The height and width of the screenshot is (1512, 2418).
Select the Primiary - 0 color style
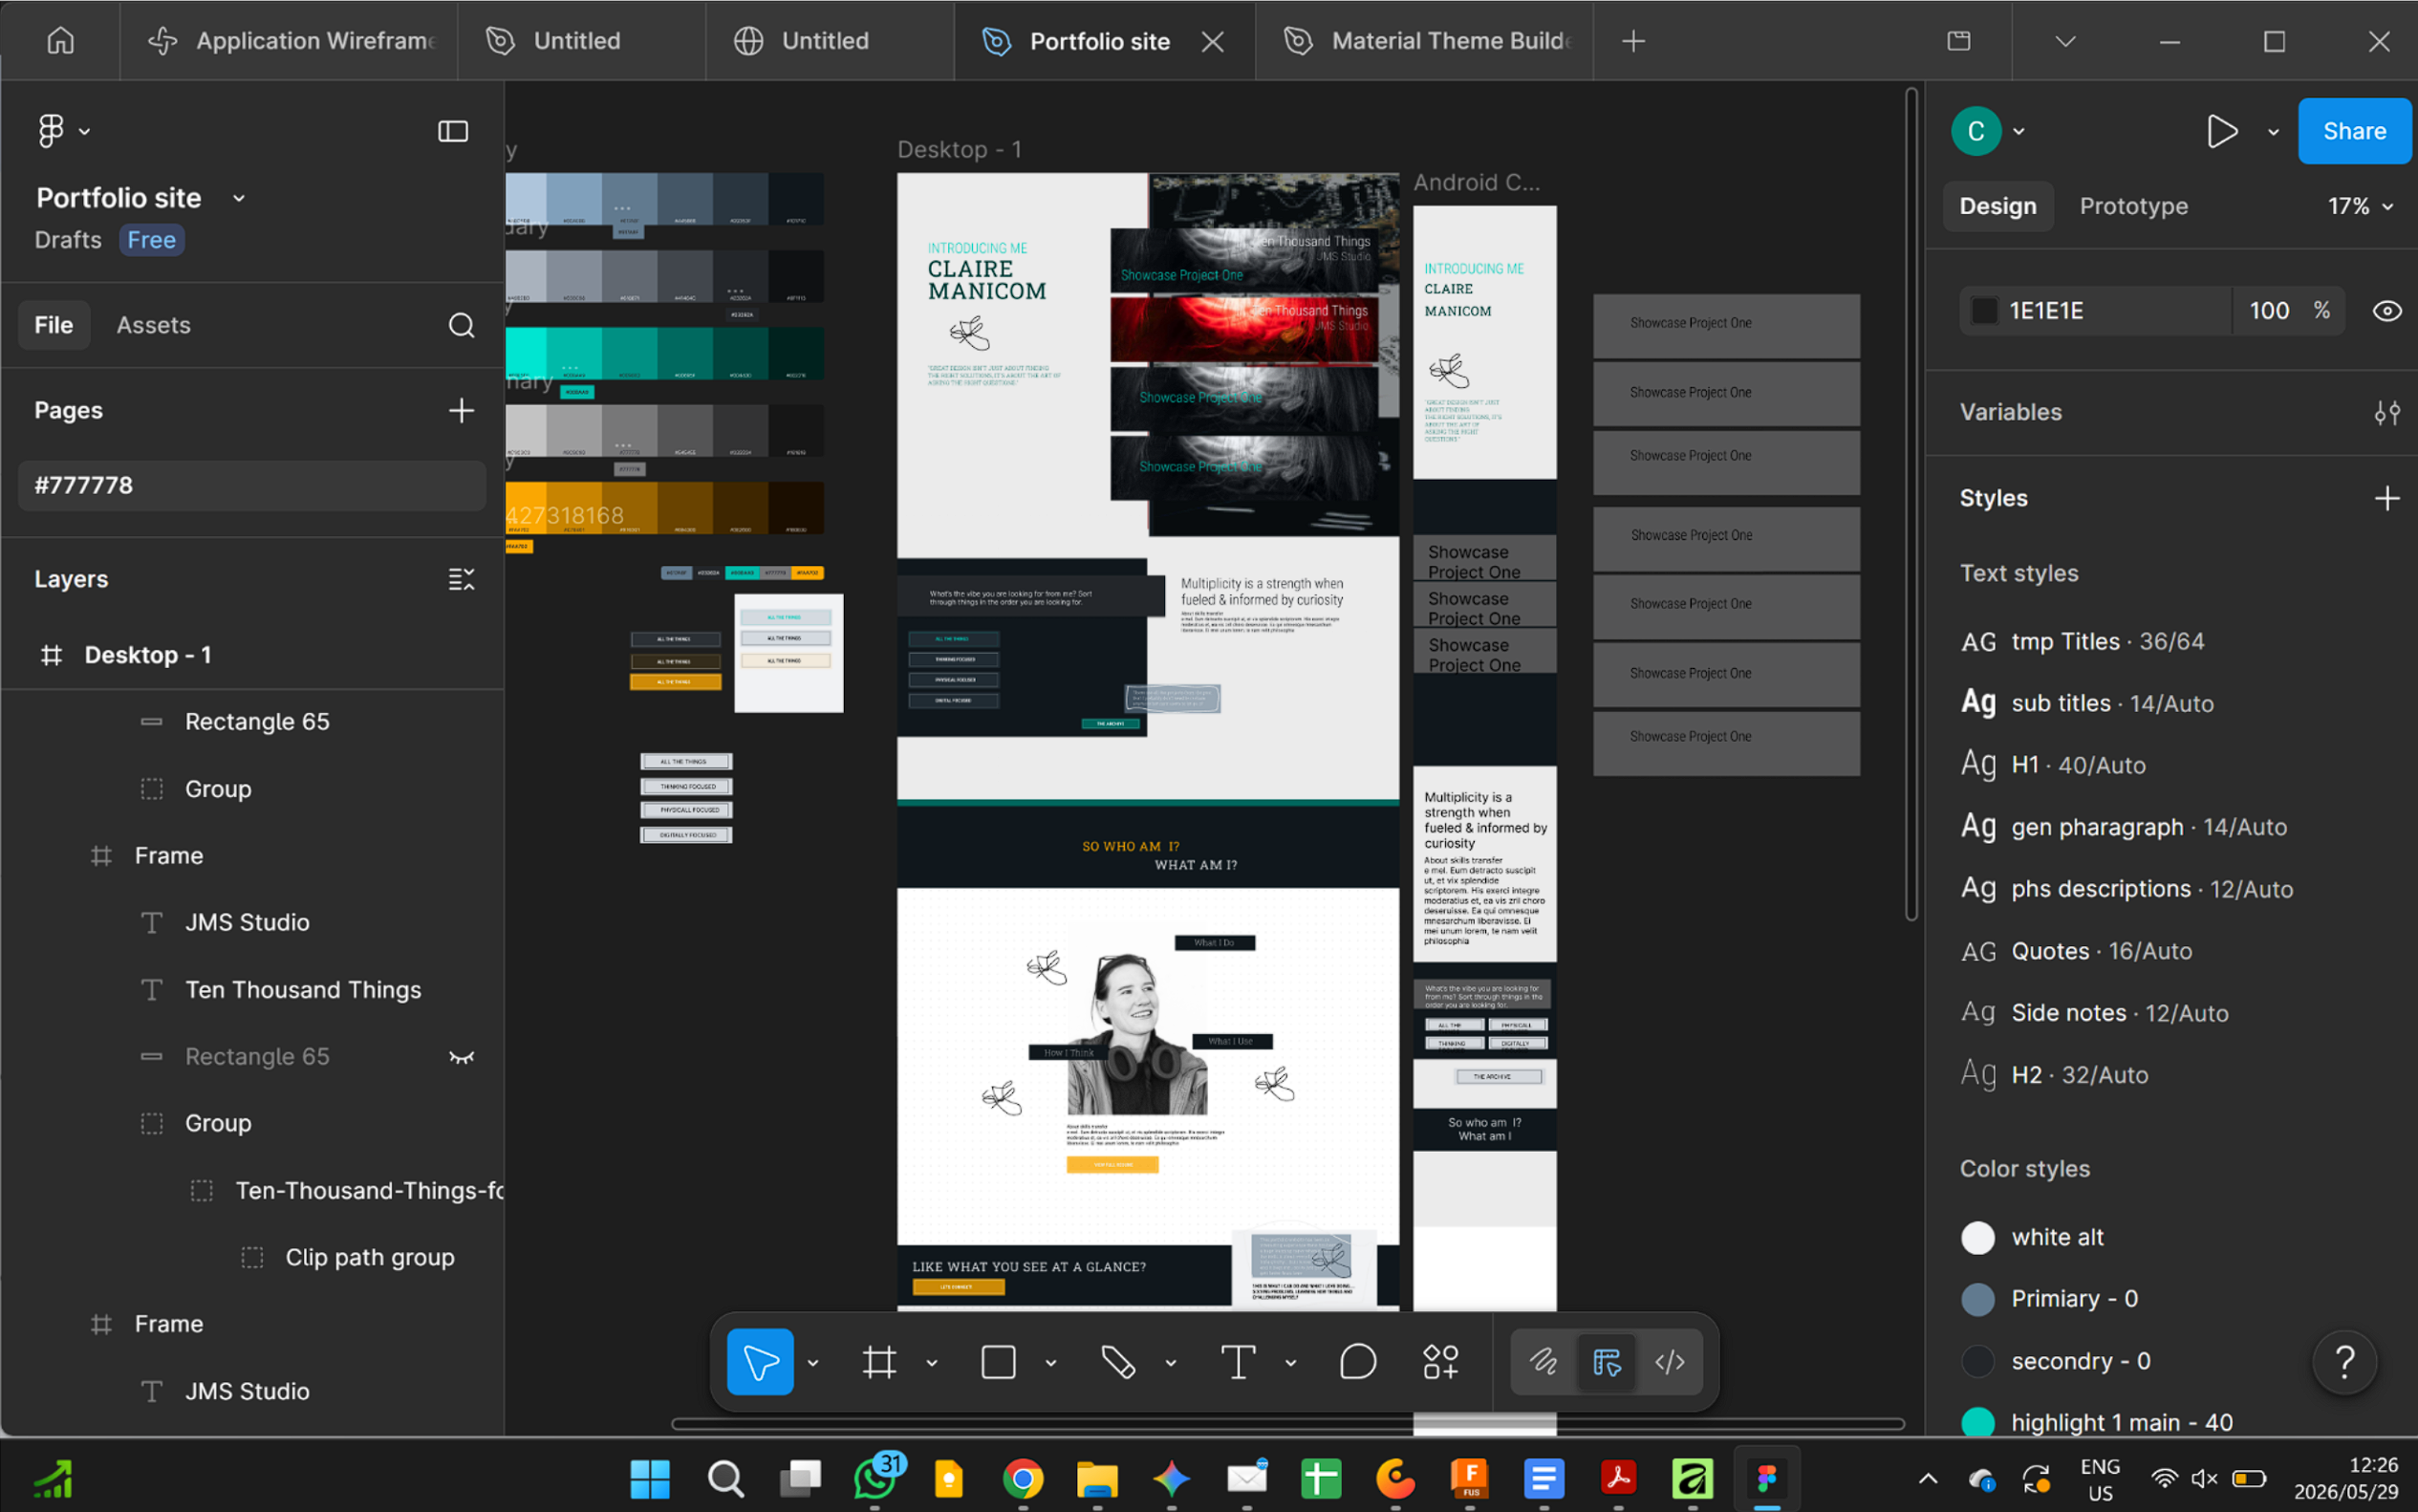[x=2049, y=1299]
